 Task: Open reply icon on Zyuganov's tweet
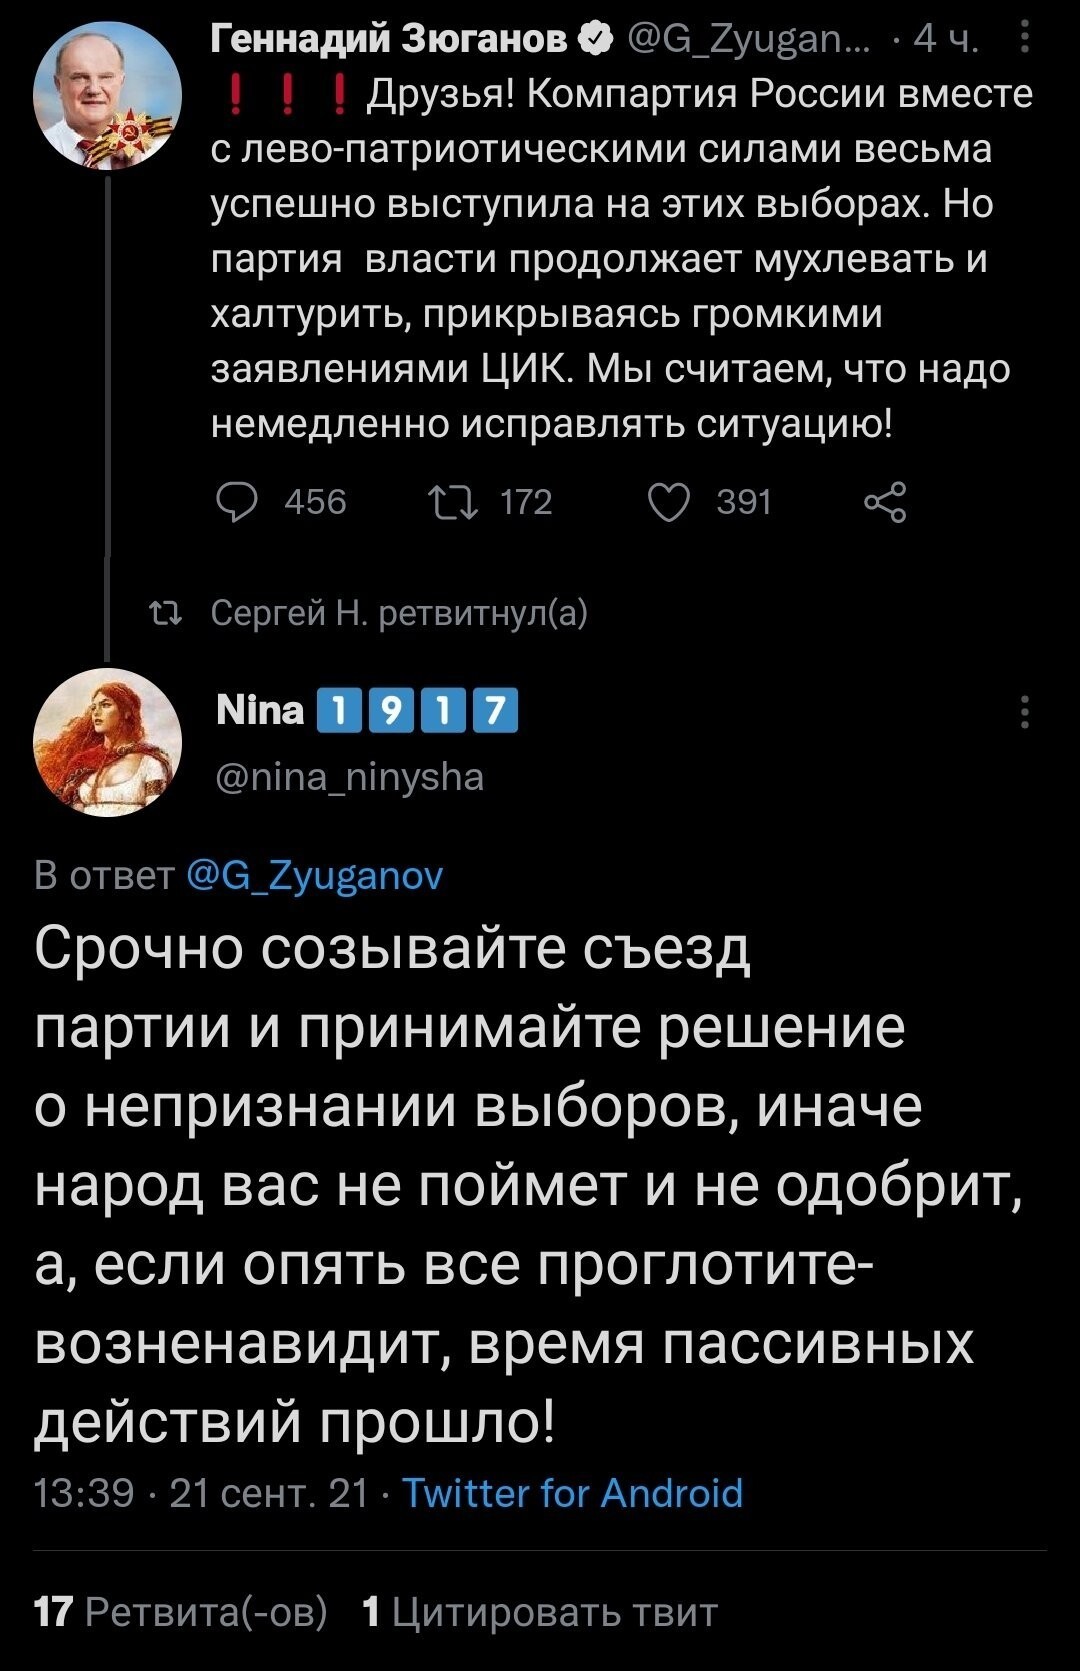pyautogui.click(x=237, y=501)
